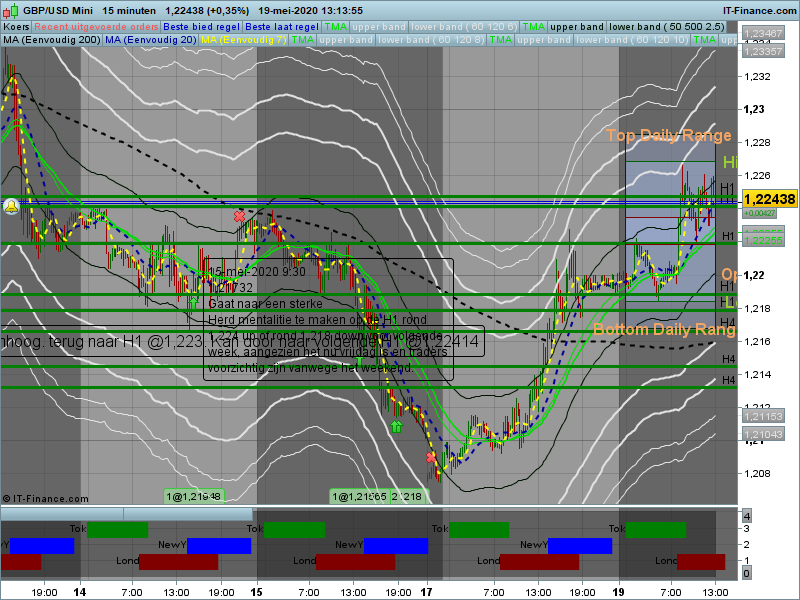The image size is (800, 600).
Task: Select the lower band ( 50 500 2.5) legend
Action: click(666, 27)
